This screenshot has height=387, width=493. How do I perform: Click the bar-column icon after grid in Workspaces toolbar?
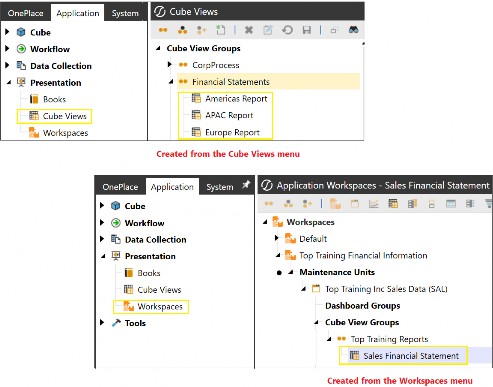412,204
